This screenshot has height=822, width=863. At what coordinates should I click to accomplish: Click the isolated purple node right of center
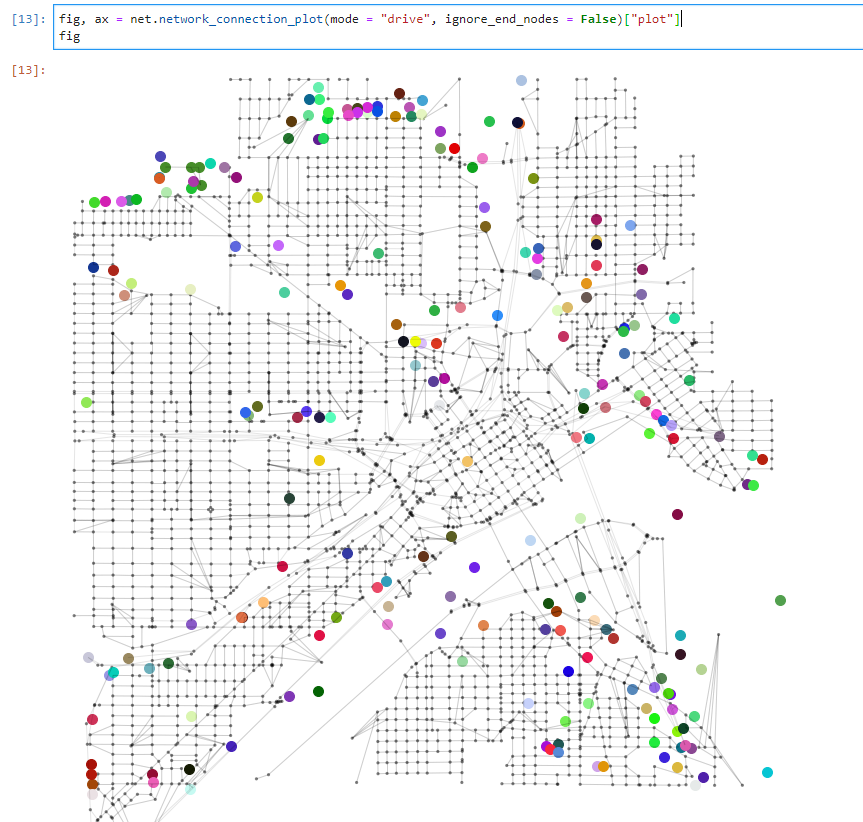(x=473, y=568)
